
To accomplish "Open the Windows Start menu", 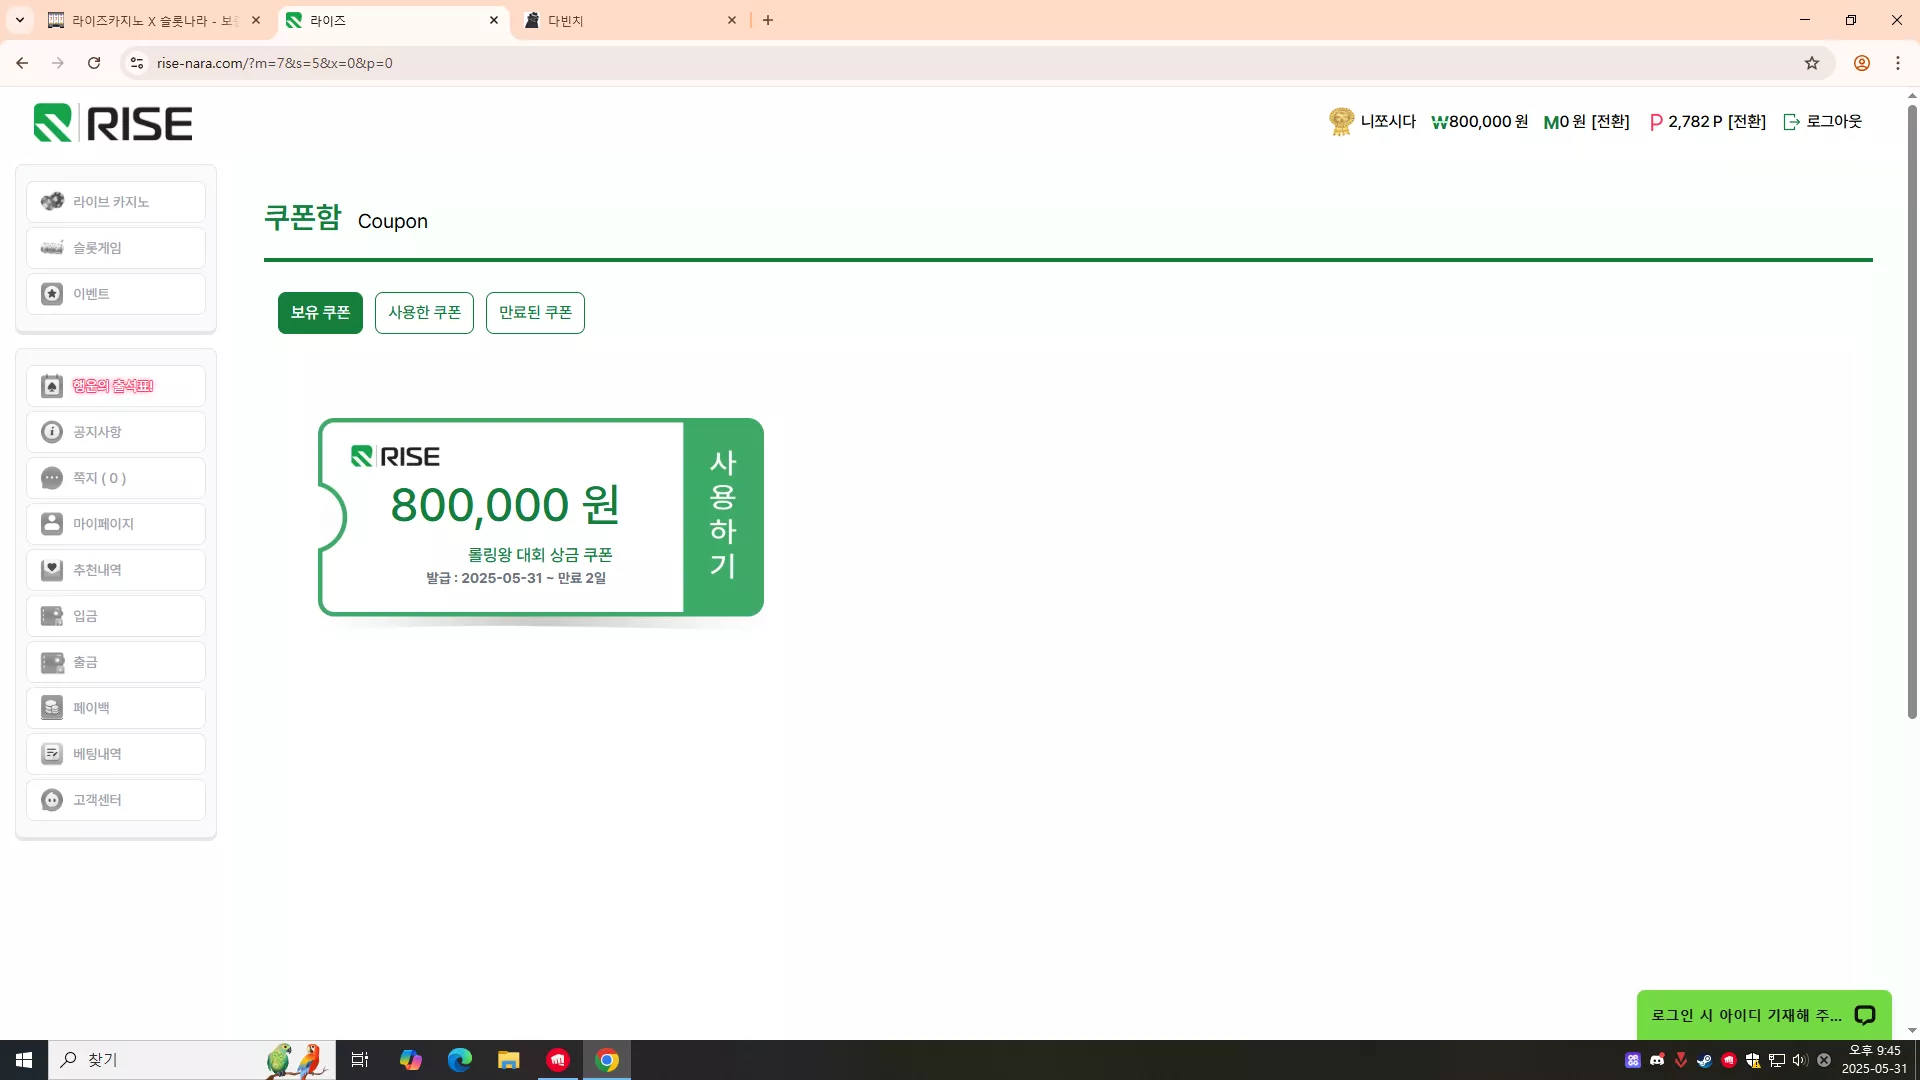I will point(24,1060).
